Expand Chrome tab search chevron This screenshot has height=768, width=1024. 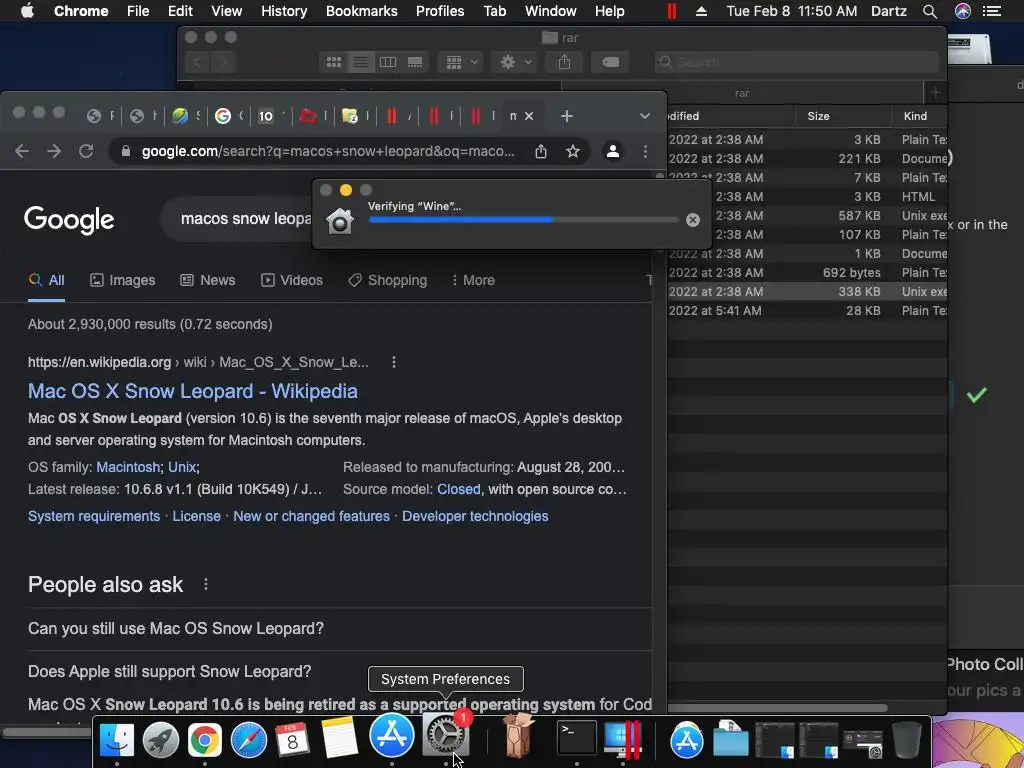(645, 116)
